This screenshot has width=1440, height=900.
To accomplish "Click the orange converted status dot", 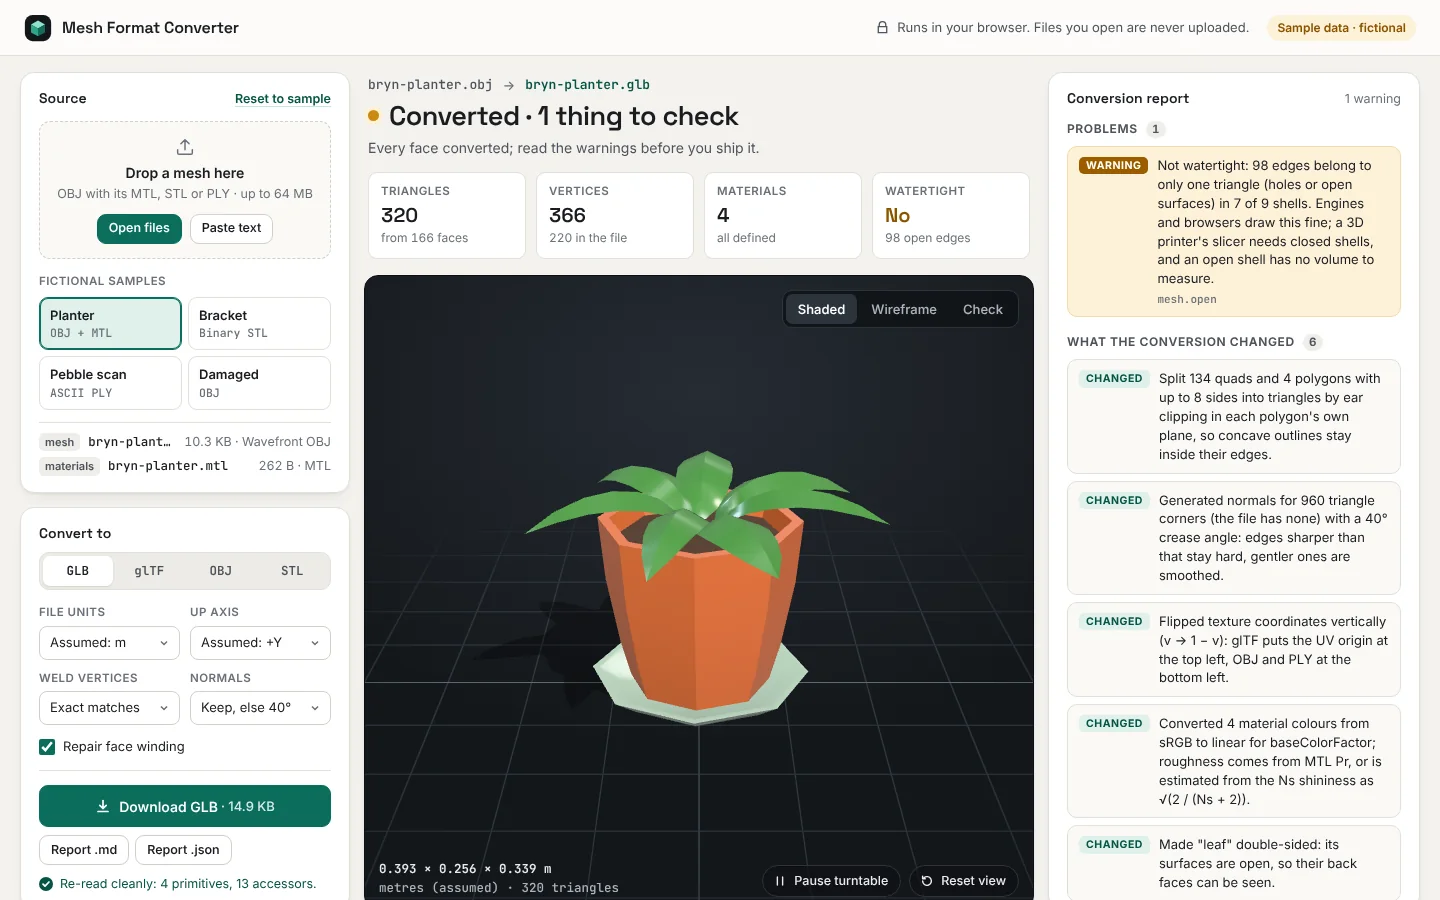I will coord(374,116).
